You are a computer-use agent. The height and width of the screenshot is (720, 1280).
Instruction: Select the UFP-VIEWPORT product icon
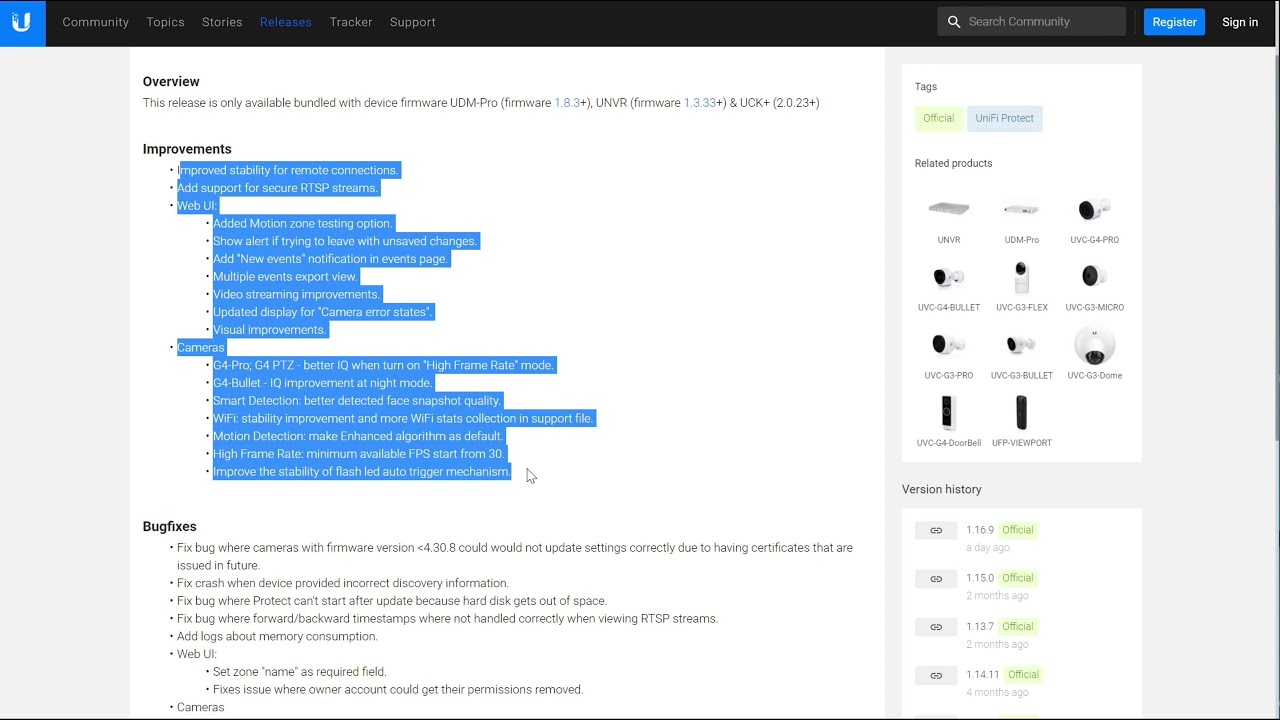1022,412
